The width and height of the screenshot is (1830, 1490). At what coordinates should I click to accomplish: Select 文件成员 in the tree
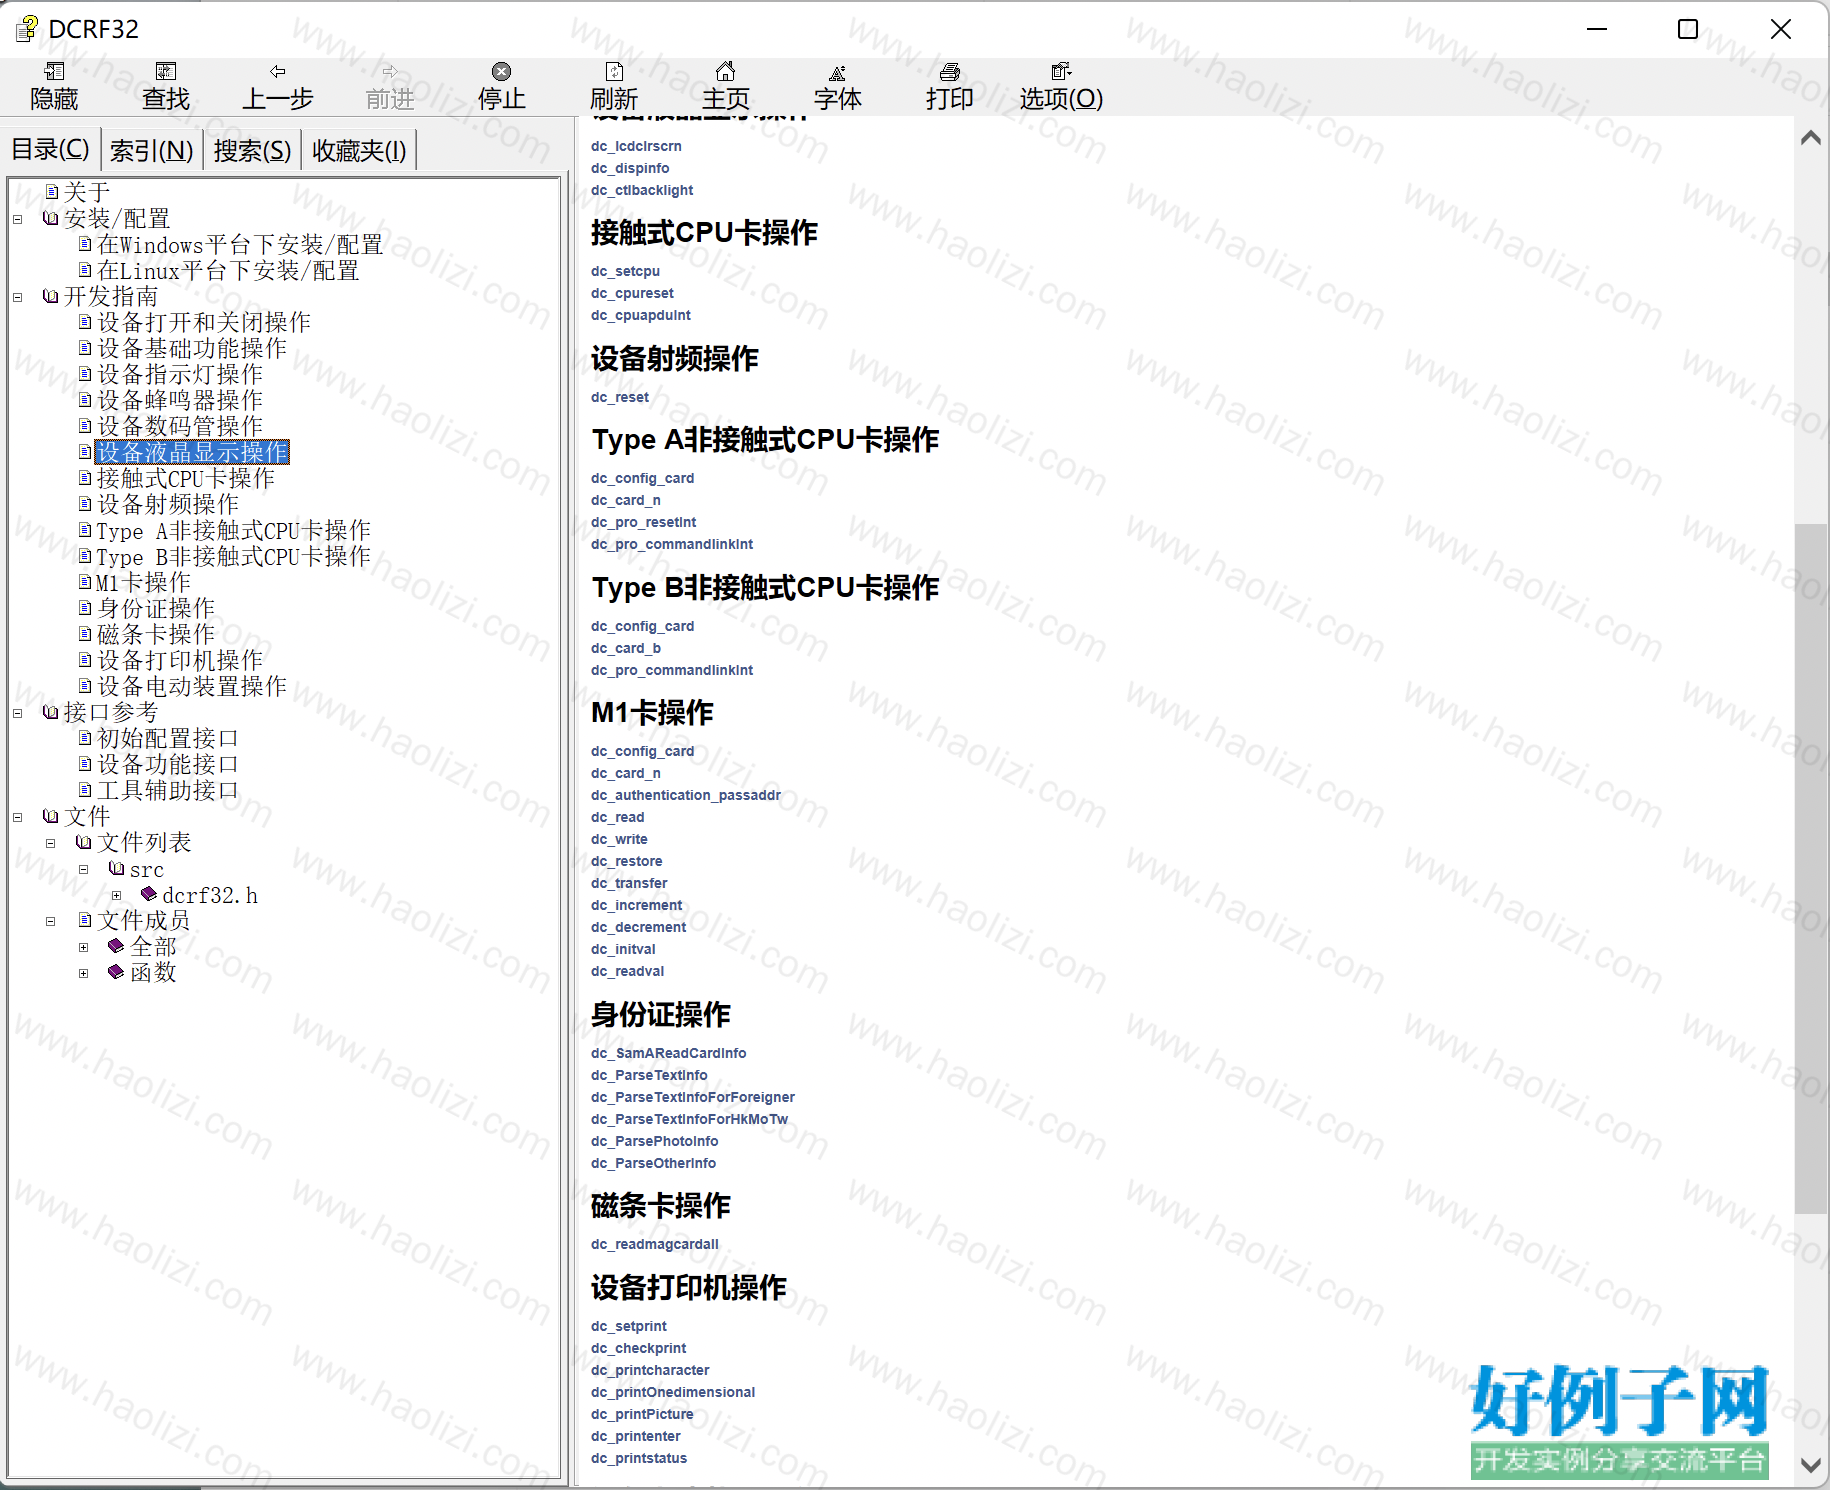pyautogui.click(x=144, y=920)
